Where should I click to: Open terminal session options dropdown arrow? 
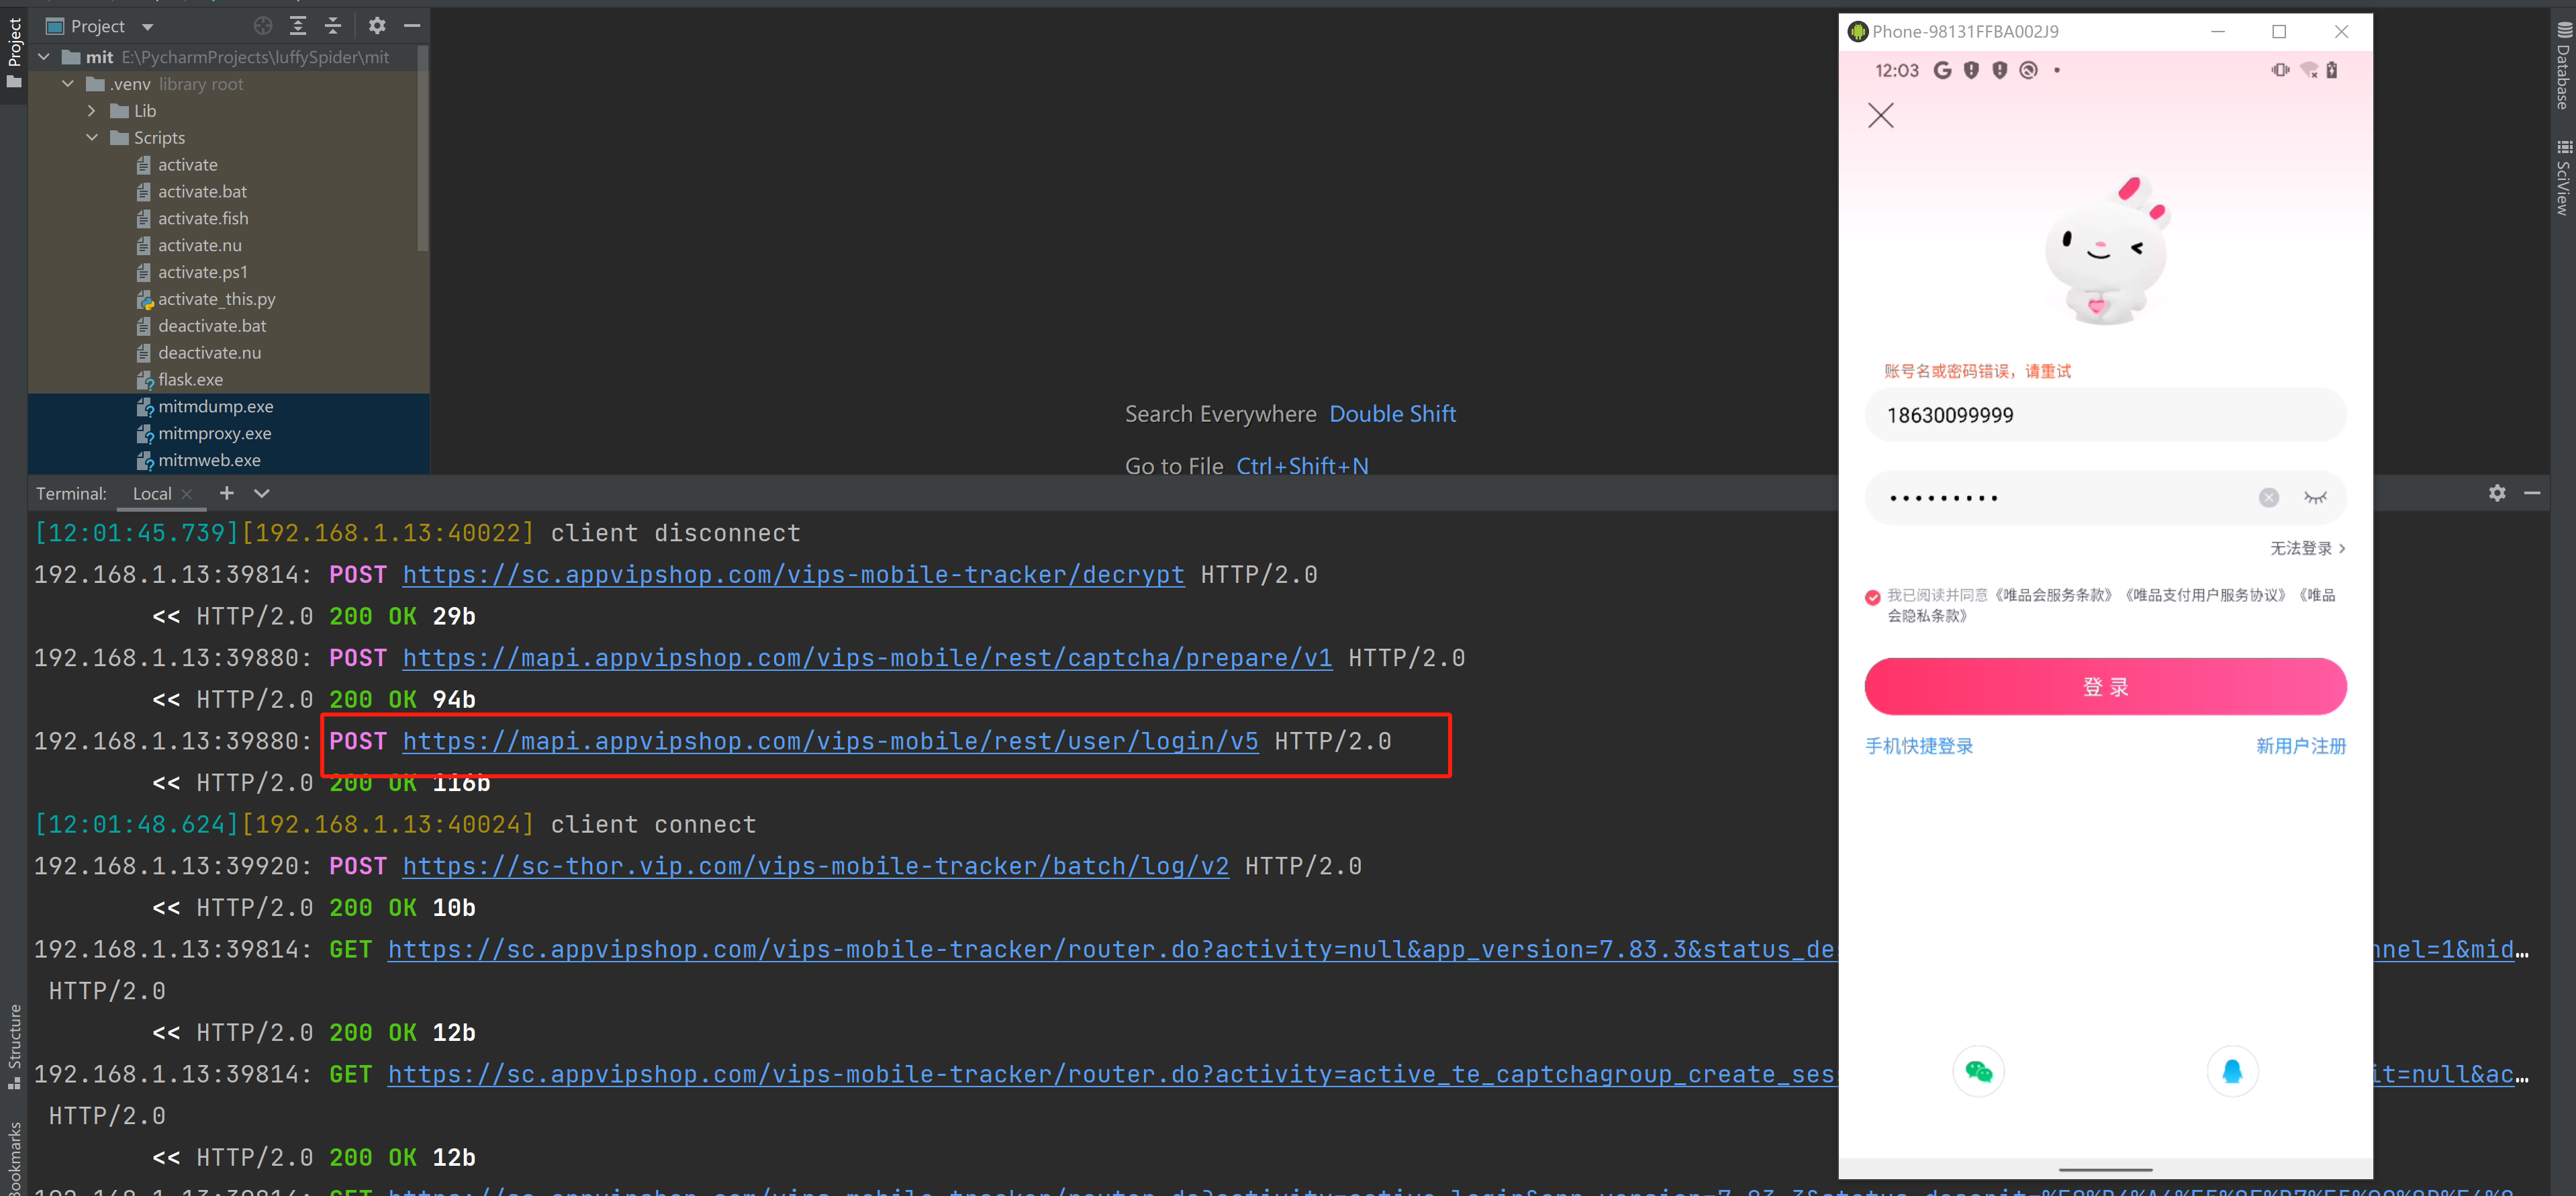coord(262,493)
